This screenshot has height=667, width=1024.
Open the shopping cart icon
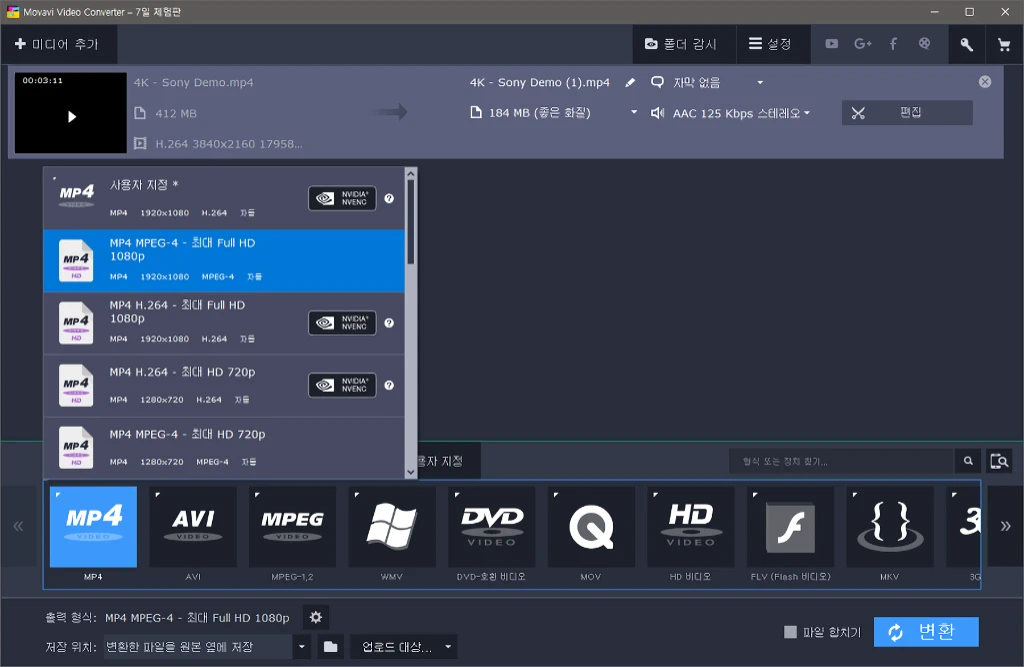pos(1004,44)
